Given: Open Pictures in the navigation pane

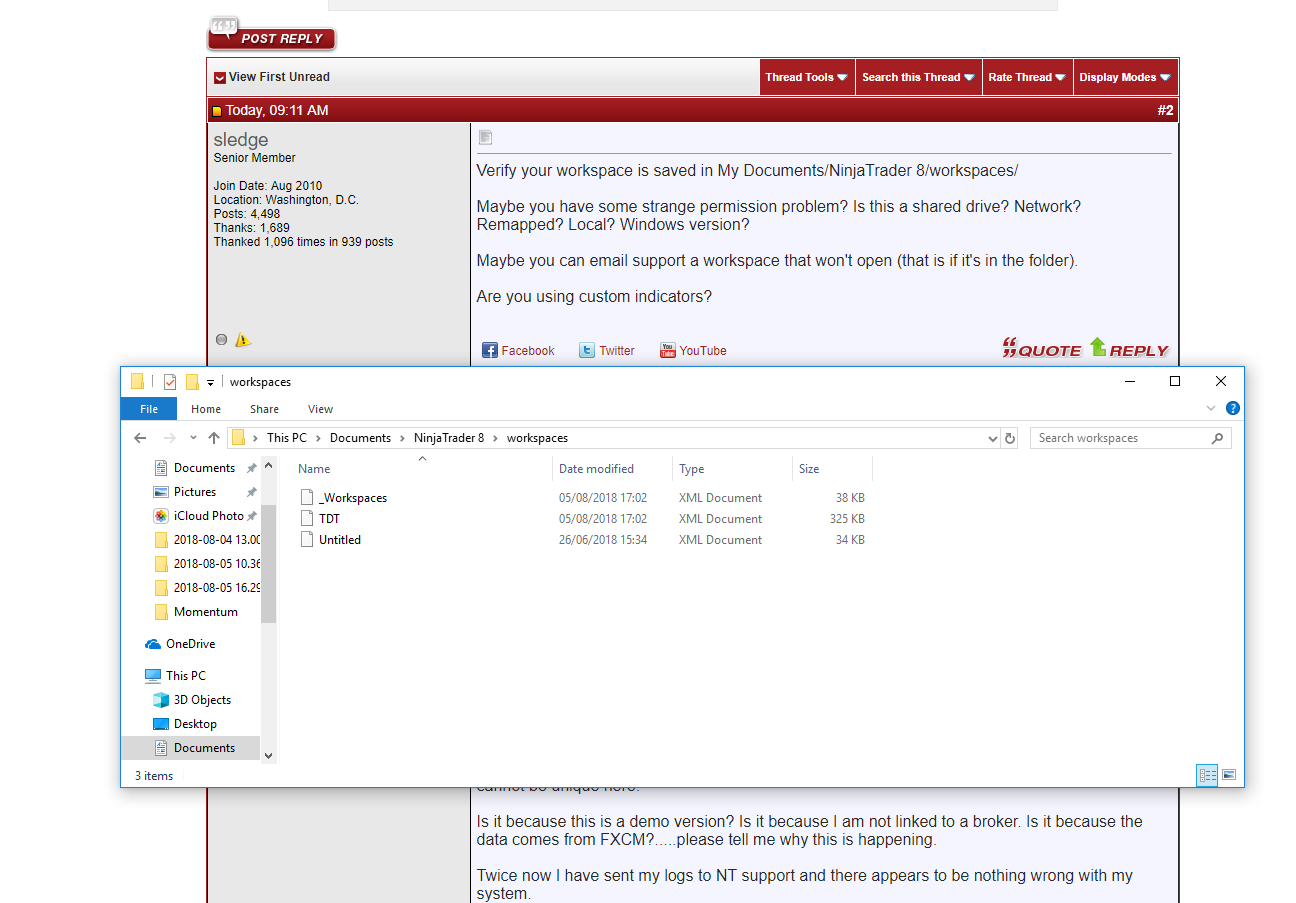Looking at the screenshot, I should [195, 492].
